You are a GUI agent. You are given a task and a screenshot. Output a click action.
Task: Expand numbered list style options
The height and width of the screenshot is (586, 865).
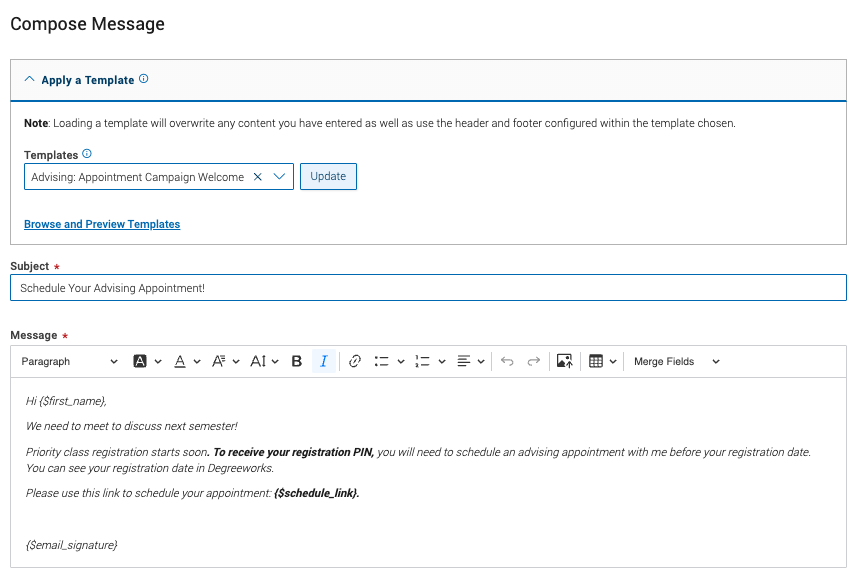[442, 362]
